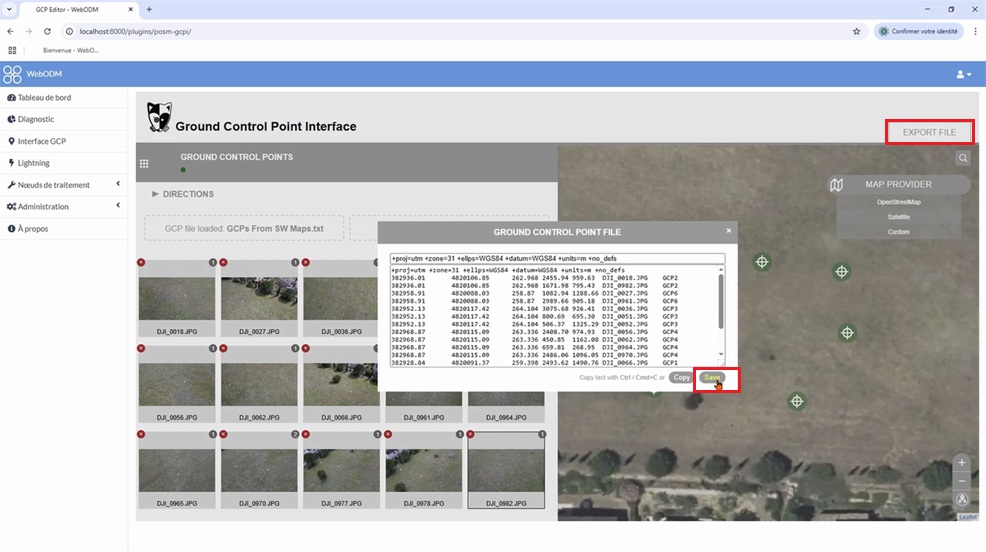Open a new browser tab
This screenshot has width=986, height=552.
click(149, 9)
